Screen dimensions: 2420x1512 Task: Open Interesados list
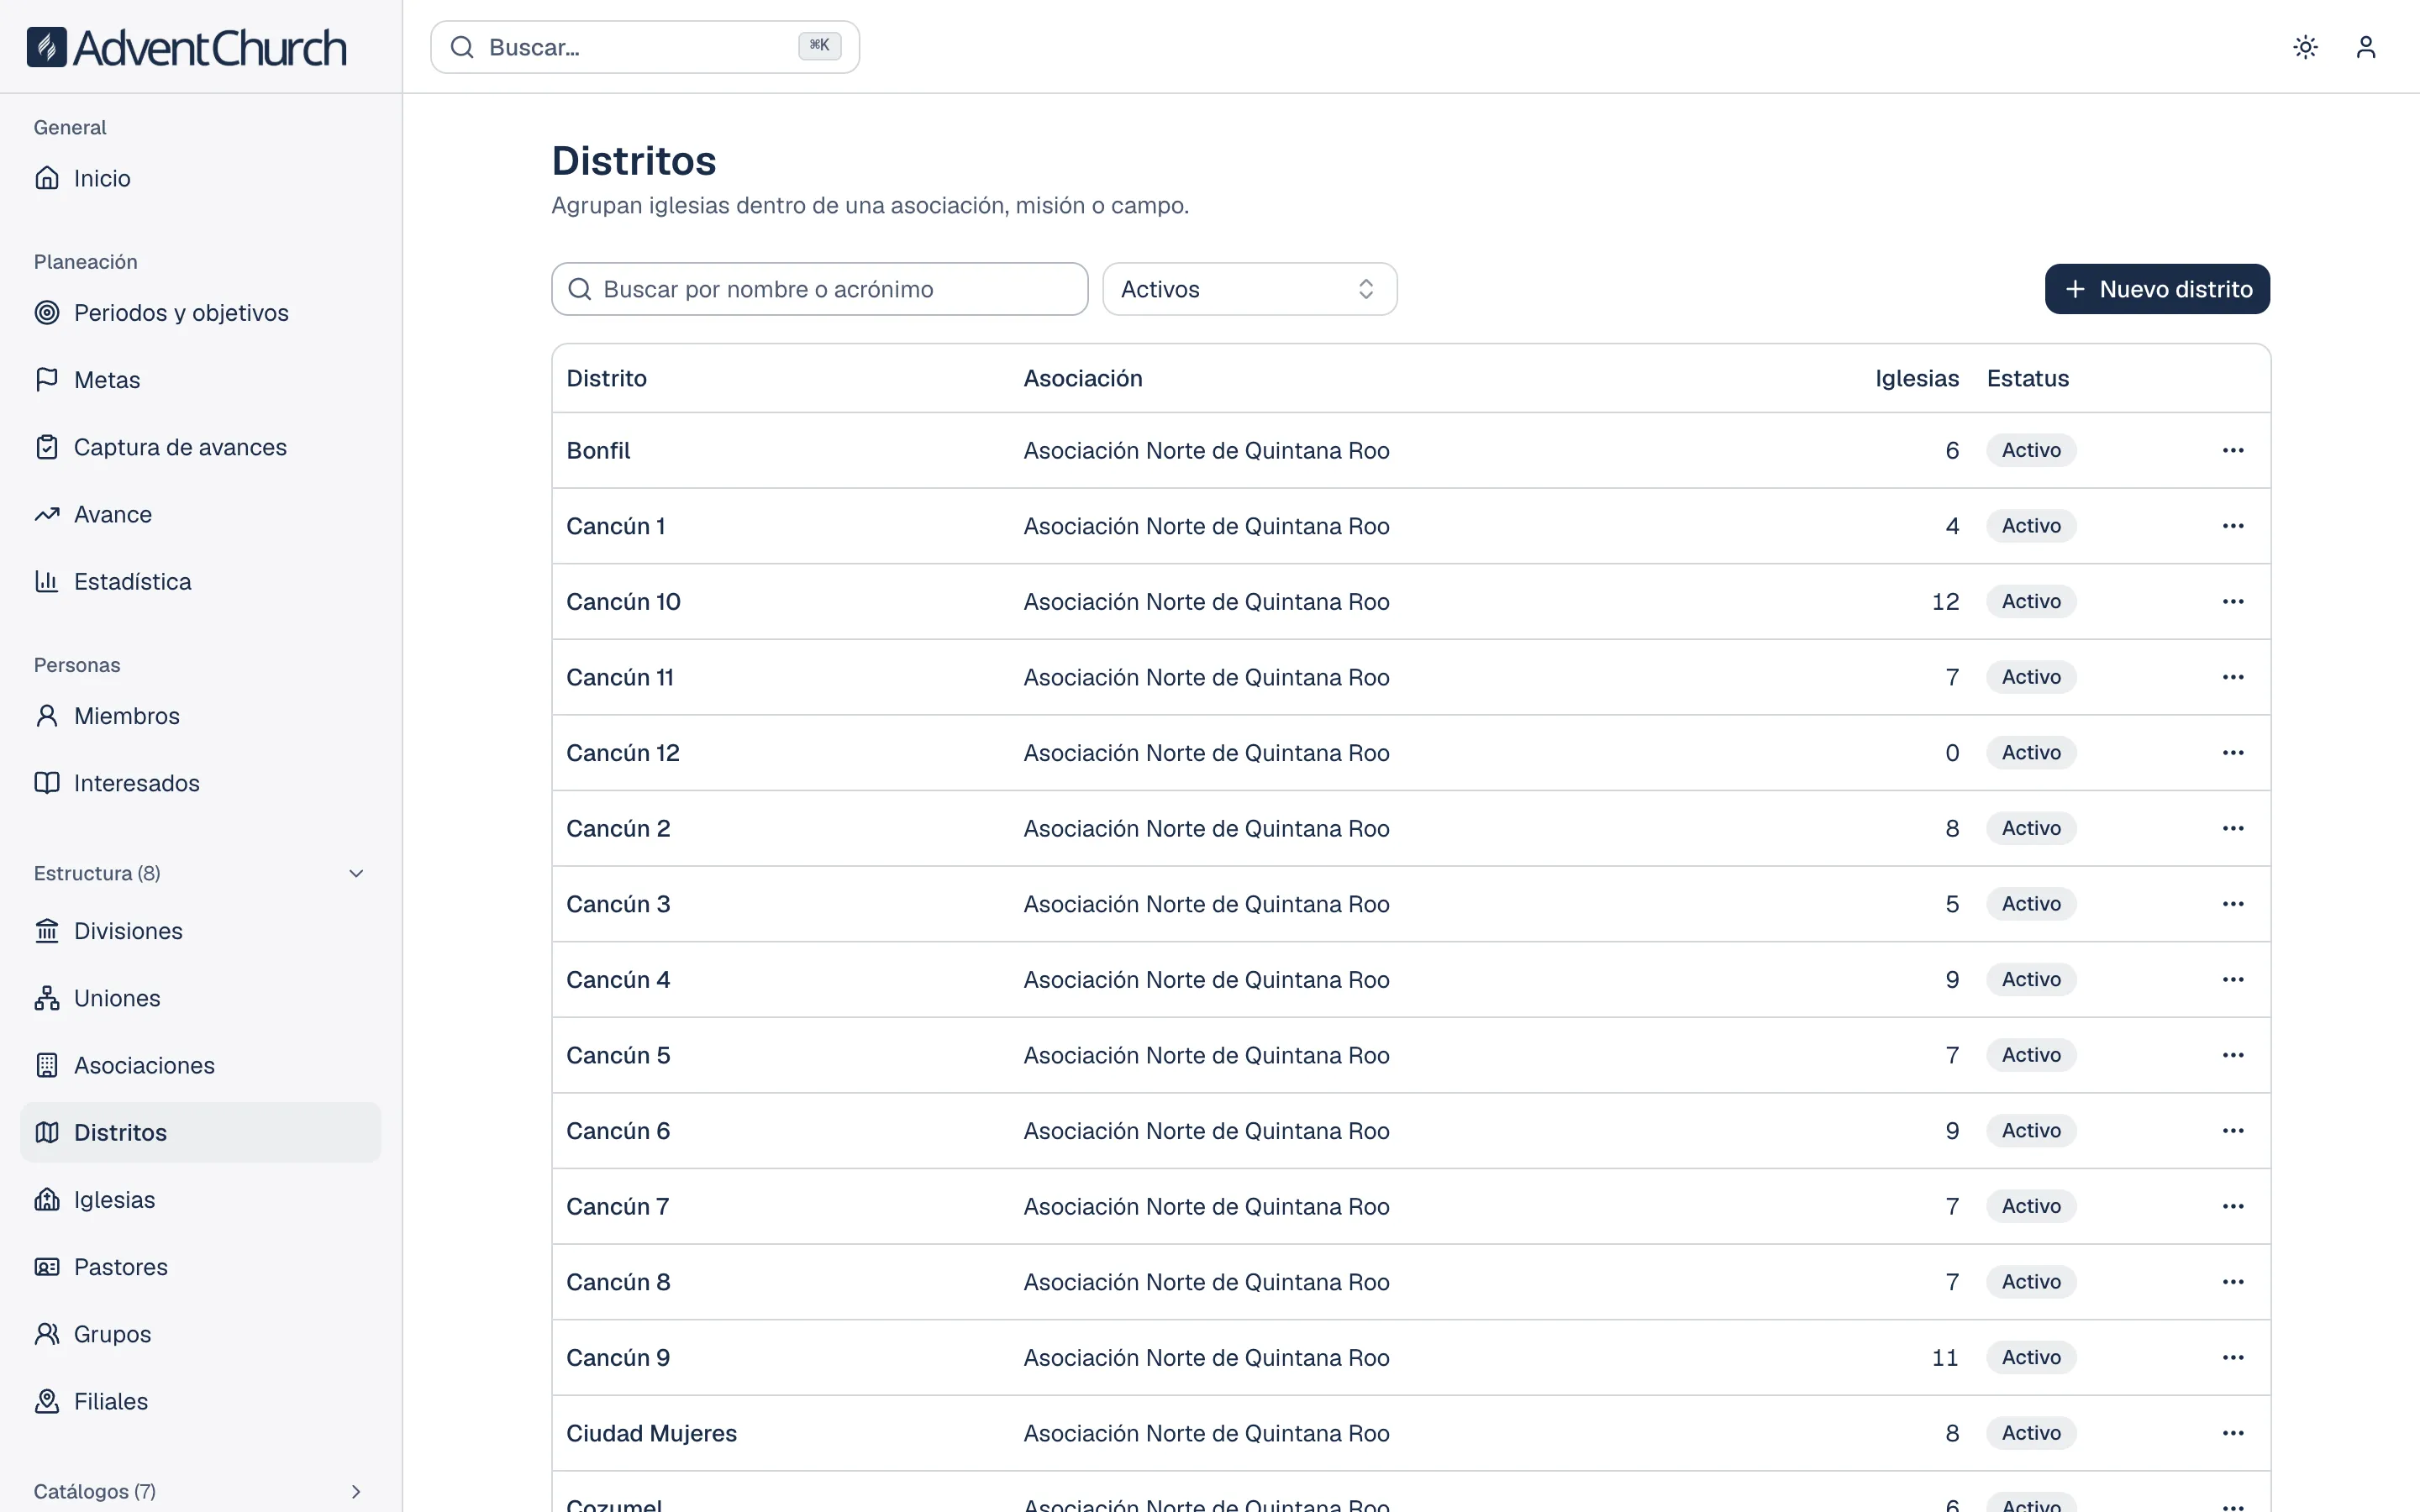point(200,783)
